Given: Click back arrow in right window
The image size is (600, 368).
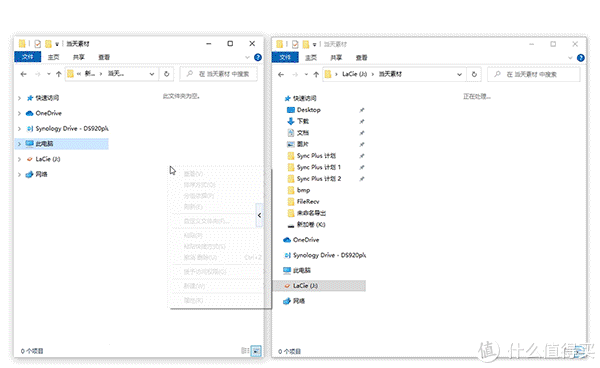Looking at the screenshot, I should click(281, 75).
